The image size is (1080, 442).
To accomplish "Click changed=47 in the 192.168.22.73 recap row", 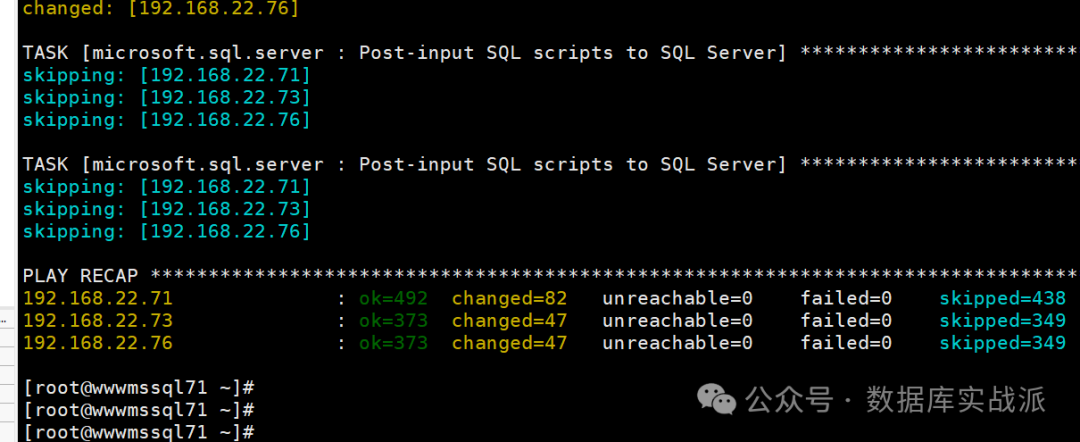I will 509,320.
